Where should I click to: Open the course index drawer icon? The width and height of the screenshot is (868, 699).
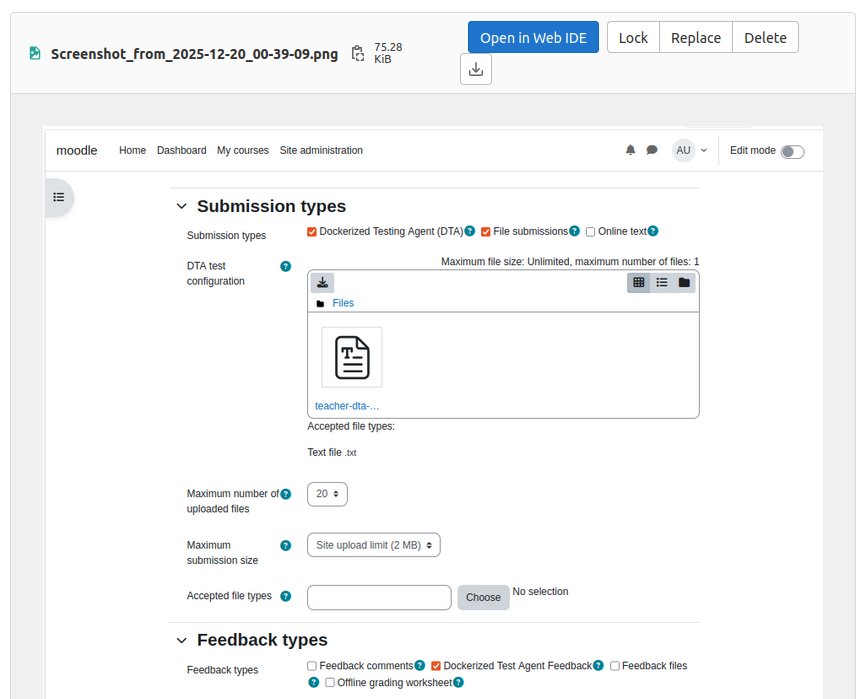59,197
